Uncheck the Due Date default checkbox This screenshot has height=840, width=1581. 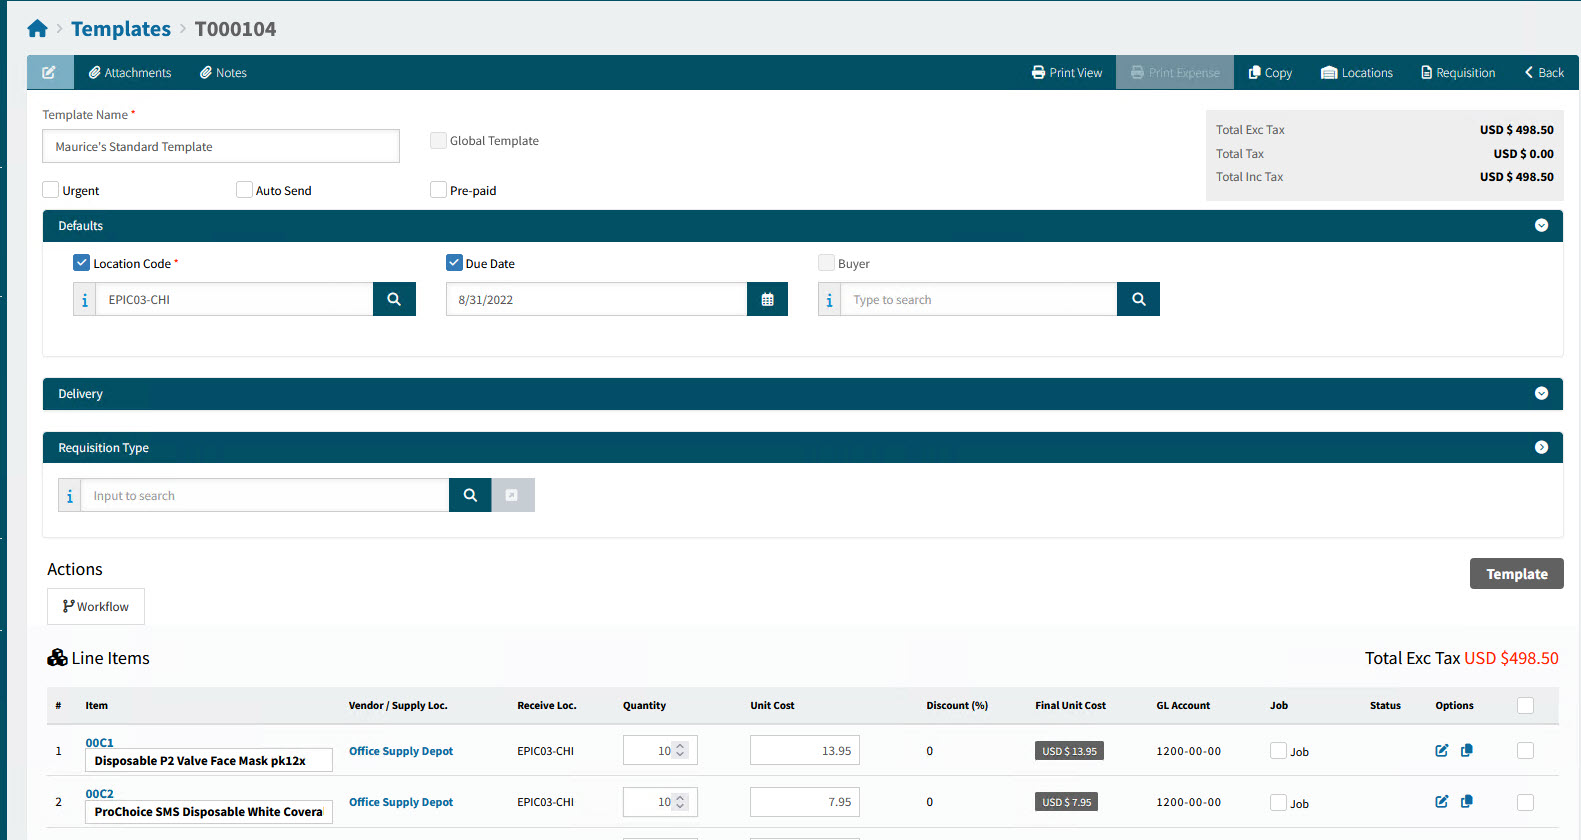454,263
